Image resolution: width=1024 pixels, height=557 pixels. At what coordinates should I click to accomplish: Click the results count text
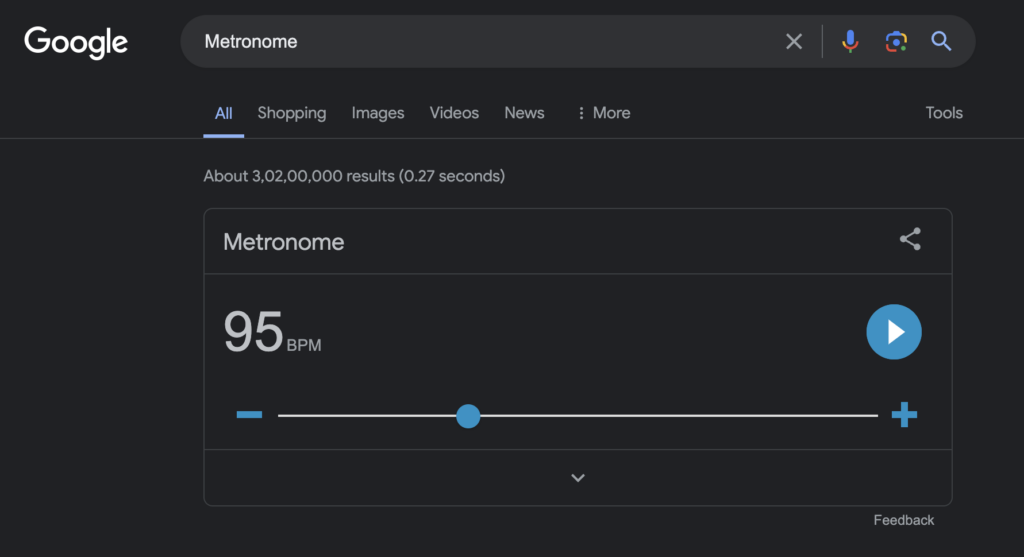tap(354, 176)
